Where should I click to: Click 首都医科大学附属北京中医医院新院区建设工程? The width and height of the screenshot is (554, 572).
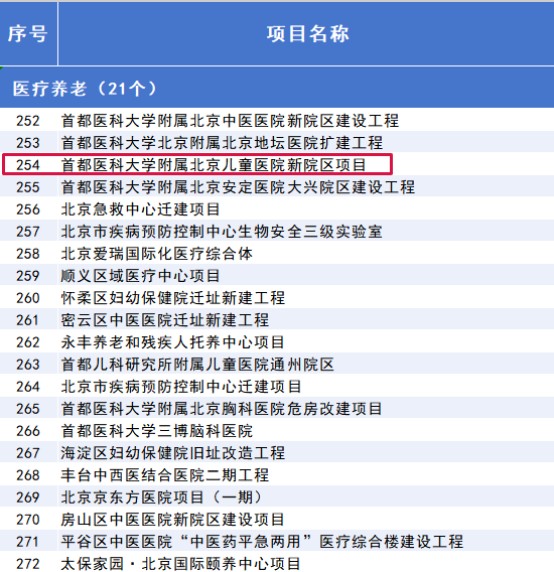pyautogui.click(x=230, y=121)
